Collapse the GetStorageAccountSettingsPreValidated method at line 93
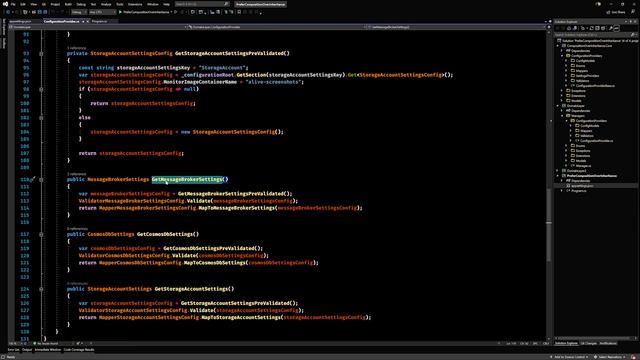 41,53
